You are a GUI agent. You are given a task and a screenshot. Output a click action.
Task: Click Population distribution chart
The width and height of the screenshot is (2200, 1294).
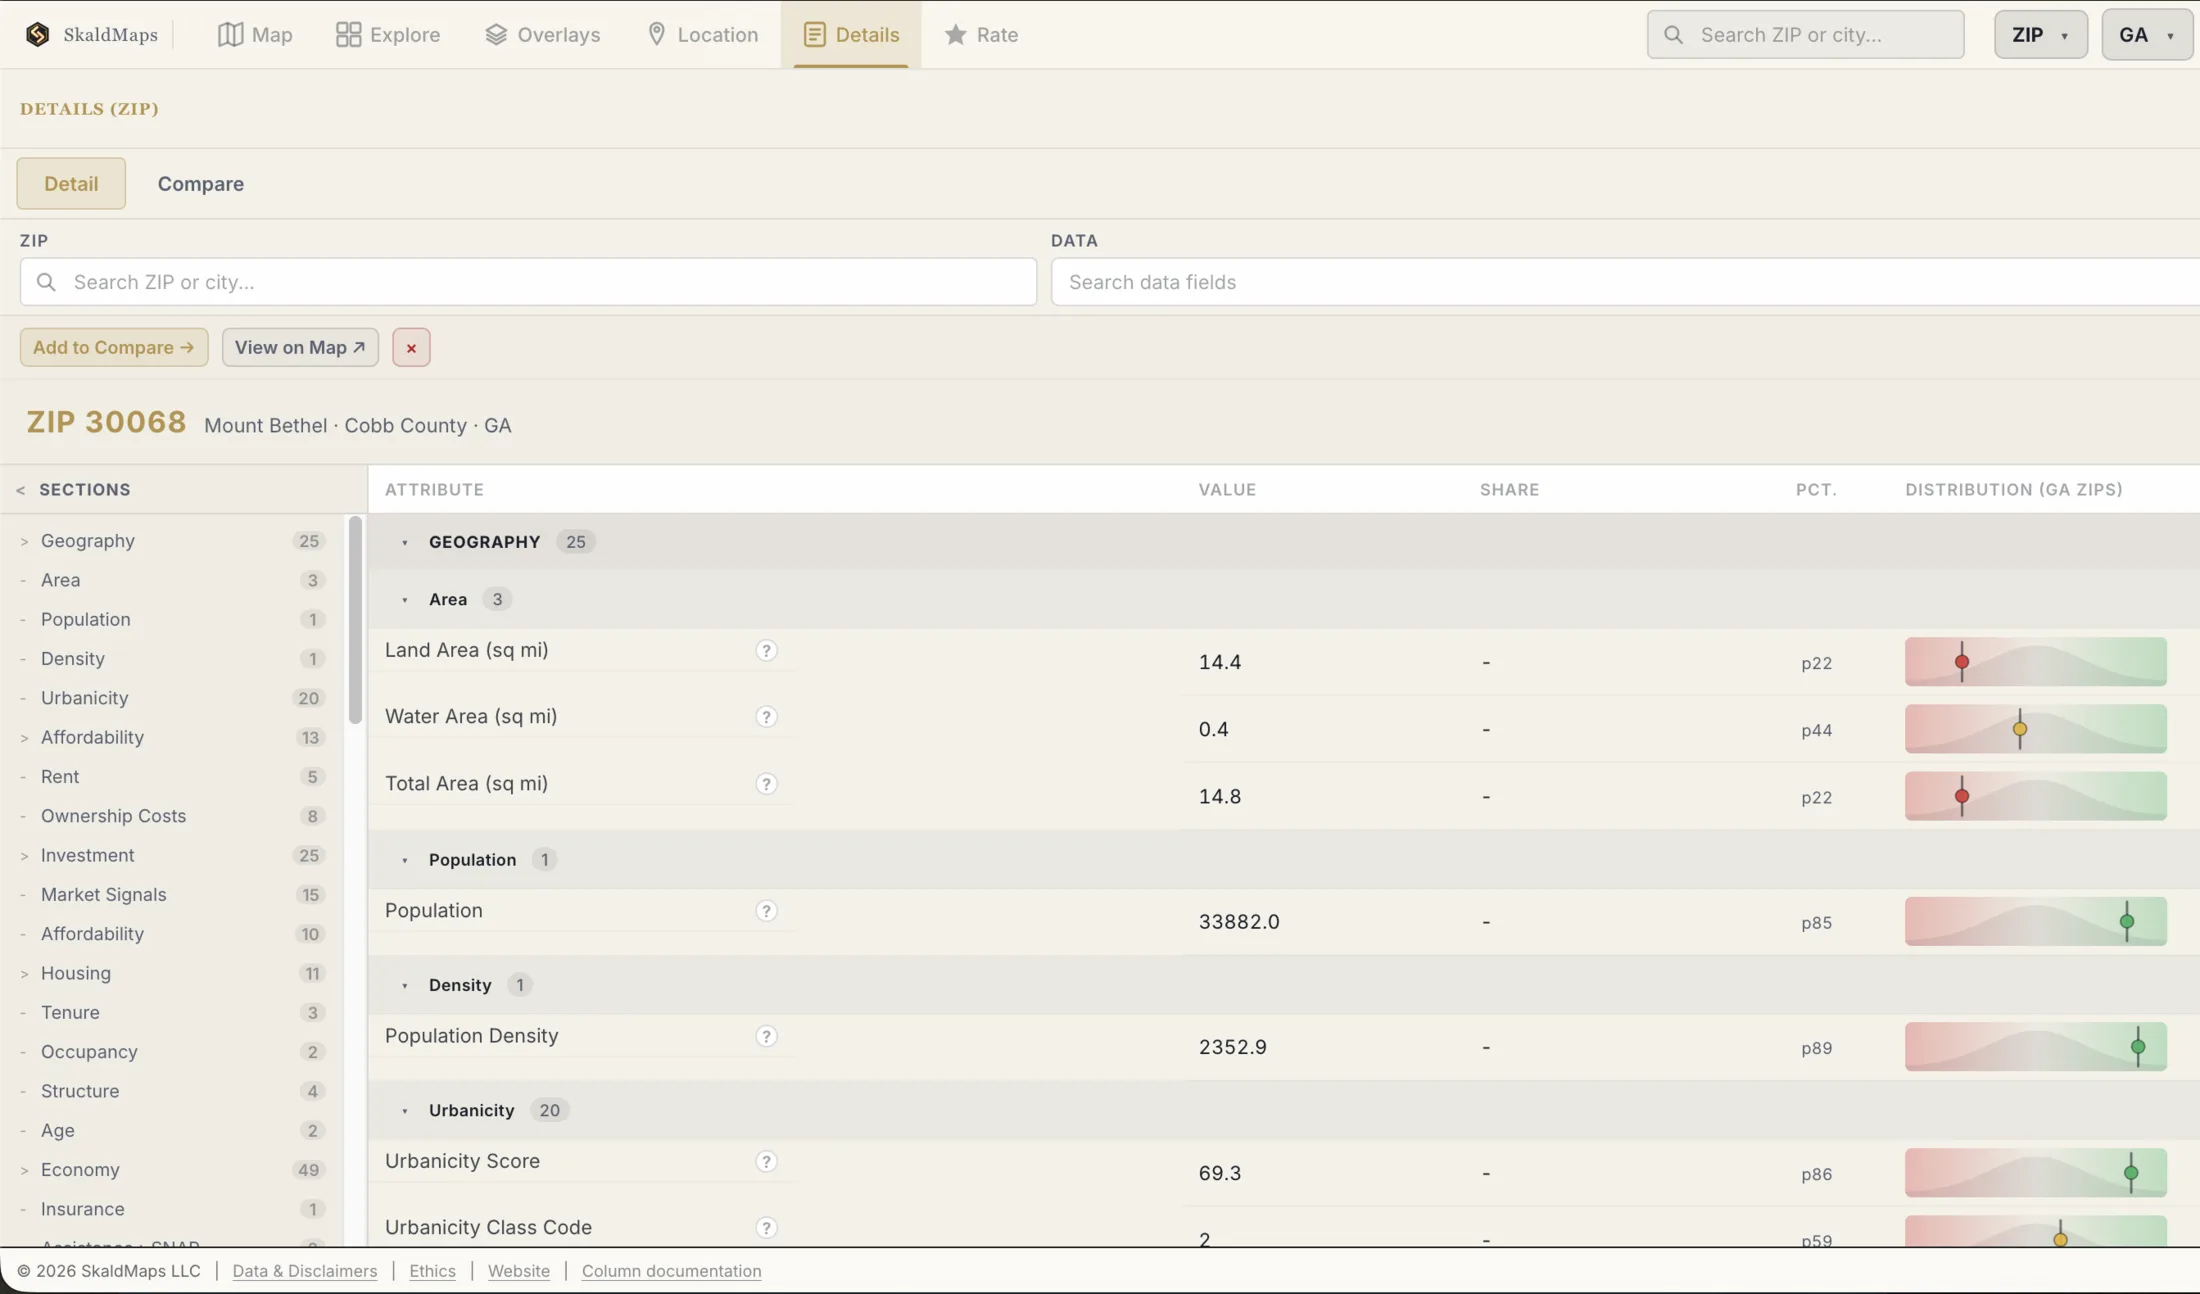pyautogui.click(x=2036, y=922)
